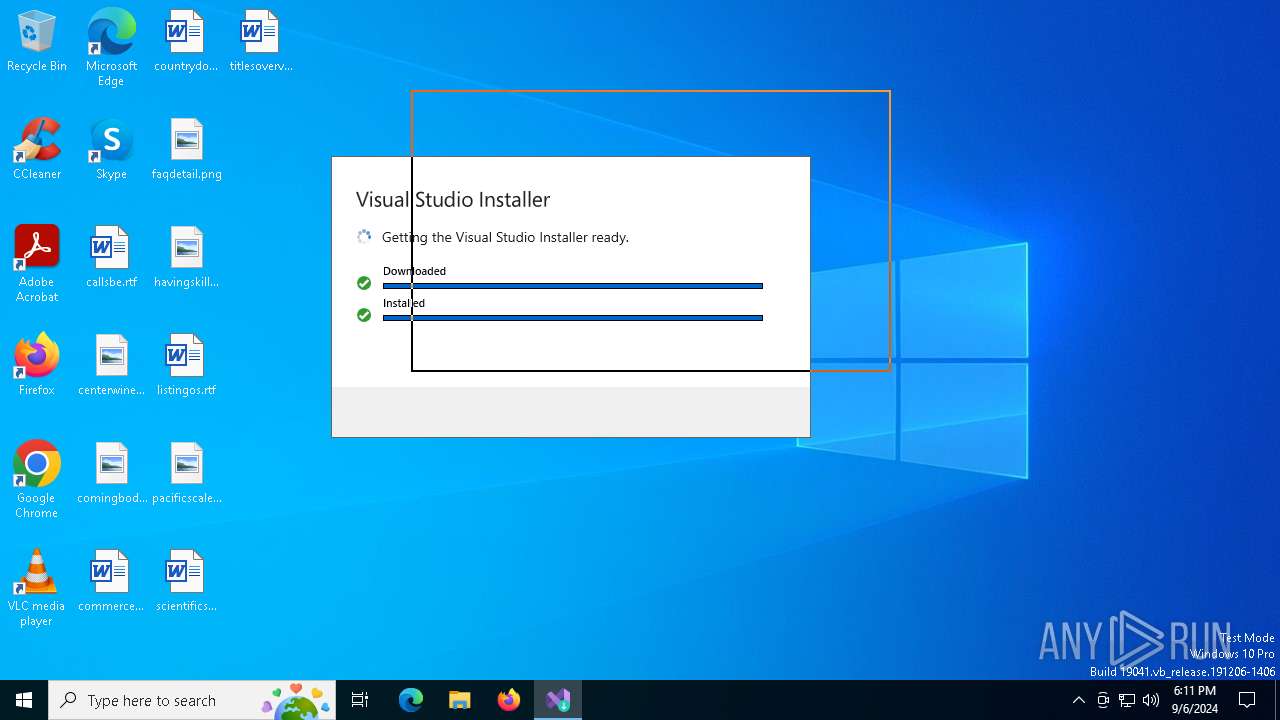Open Firefox from the taskbar
1280x720 pixels.
(x=509, y=700)
